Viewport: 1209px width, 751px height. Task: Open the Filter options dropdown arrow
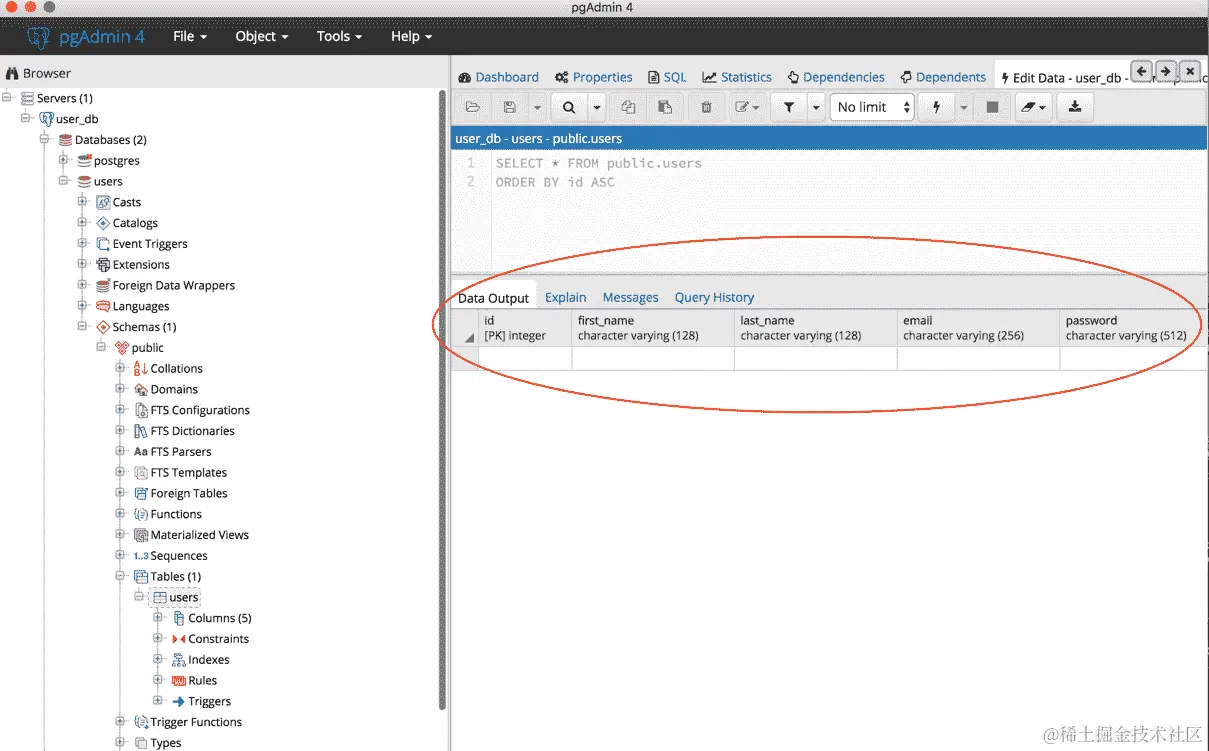click(816, 107)
